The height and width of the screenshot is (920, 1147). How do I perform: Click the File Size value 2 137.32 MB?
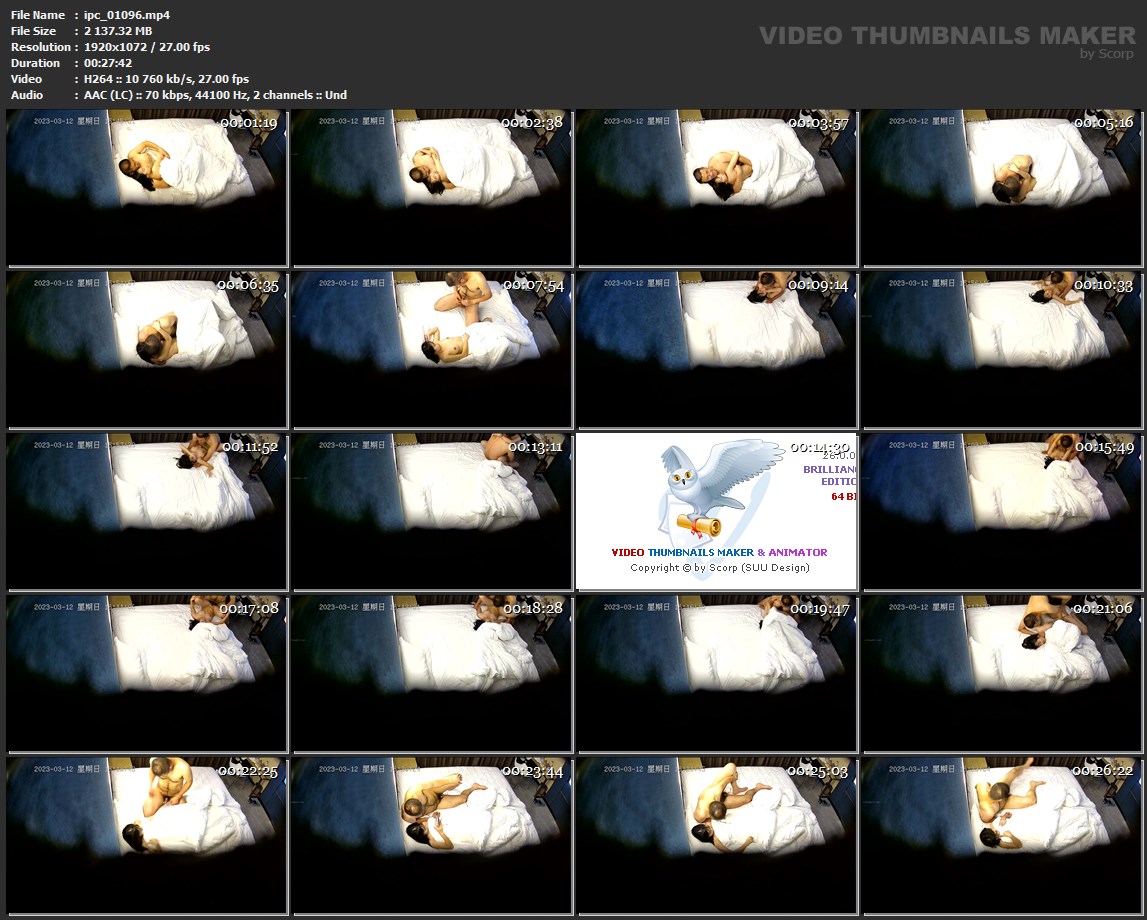coord(117,31)
